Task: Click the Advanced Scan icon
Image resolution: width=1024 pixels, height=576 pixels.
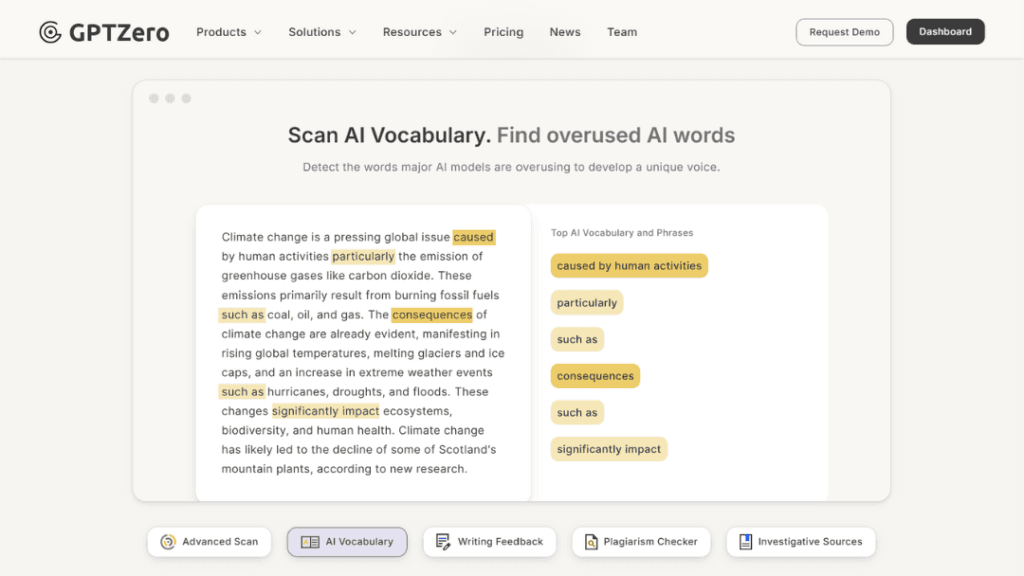Action: pyautogui.click(x=168, y=542)
